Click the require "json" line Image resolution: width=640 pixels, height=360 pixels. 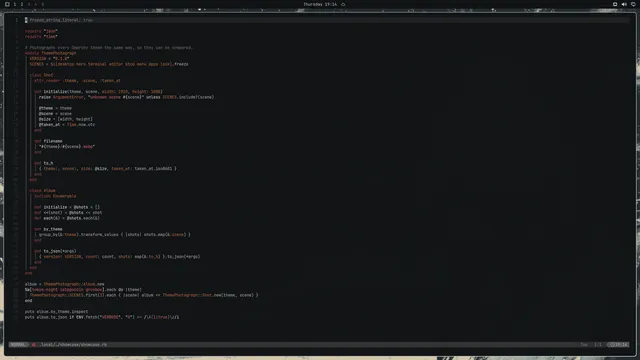coord(41,31)
